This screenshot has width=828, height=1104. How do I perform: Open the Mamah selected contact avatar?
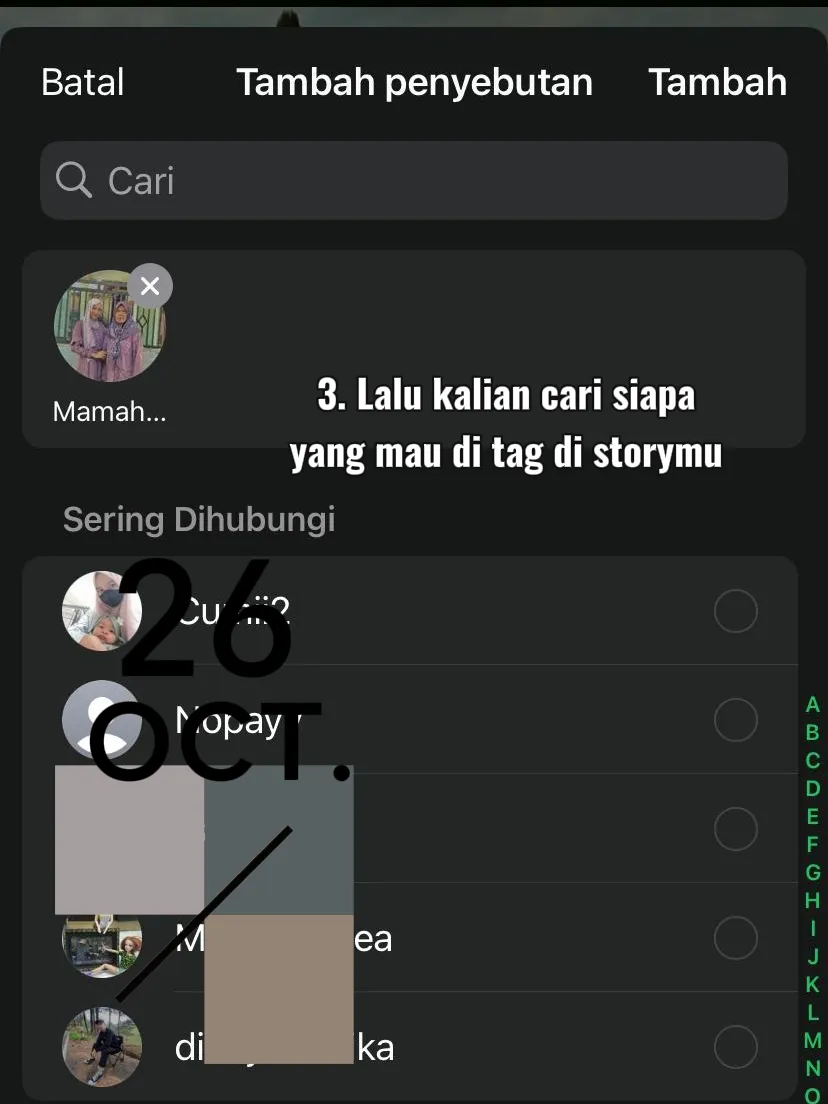click(110, 327)
